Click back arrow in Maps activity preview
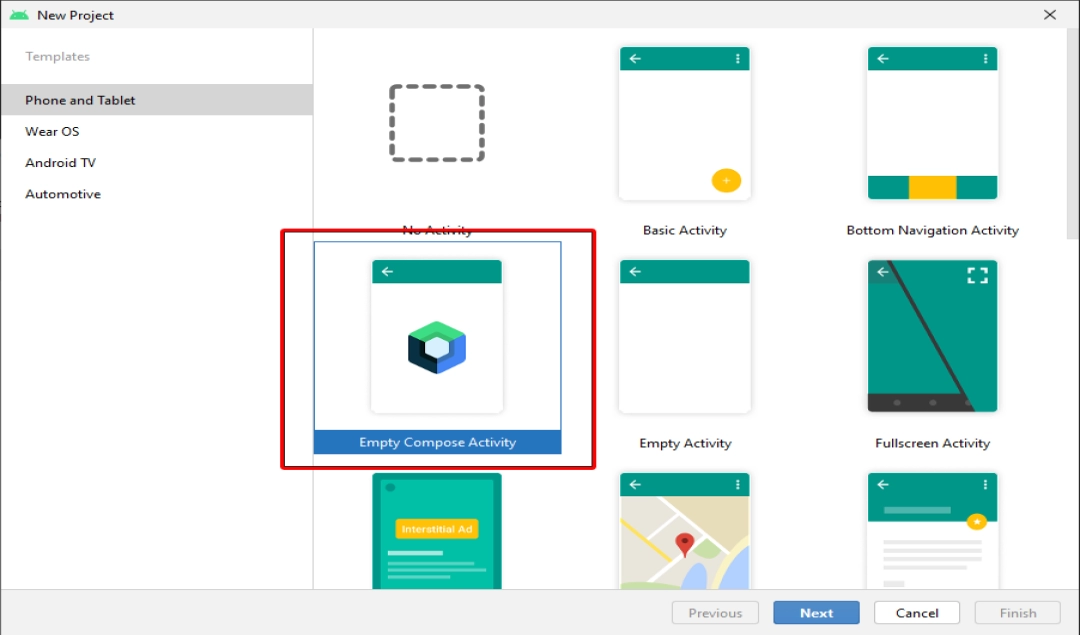The height and width of the screenshot is (635, 1080). click(635, 484)
